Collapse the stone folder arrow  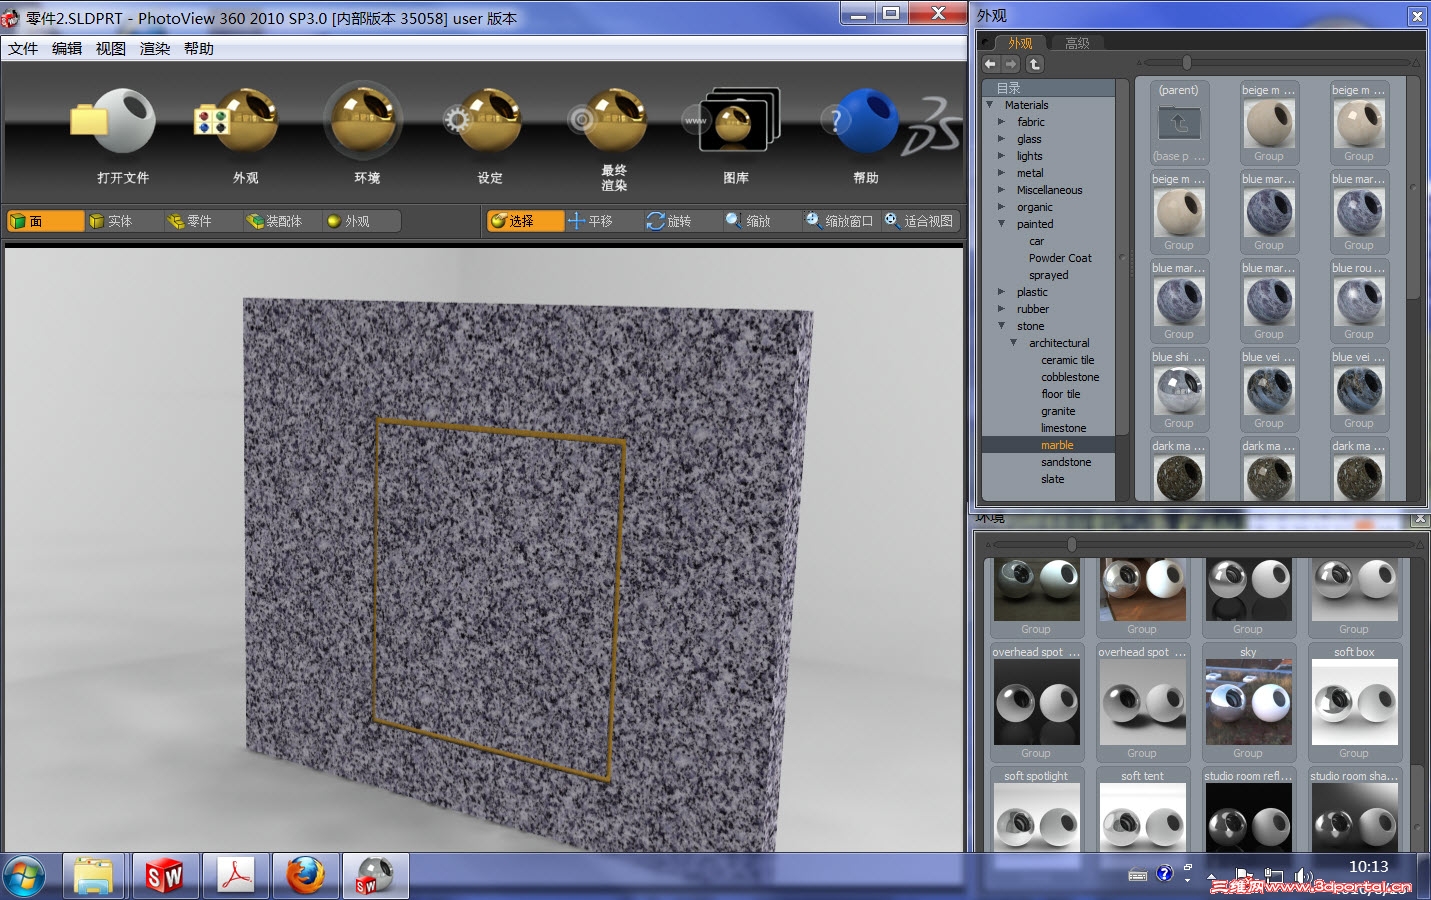click(x=1001, y=326)
